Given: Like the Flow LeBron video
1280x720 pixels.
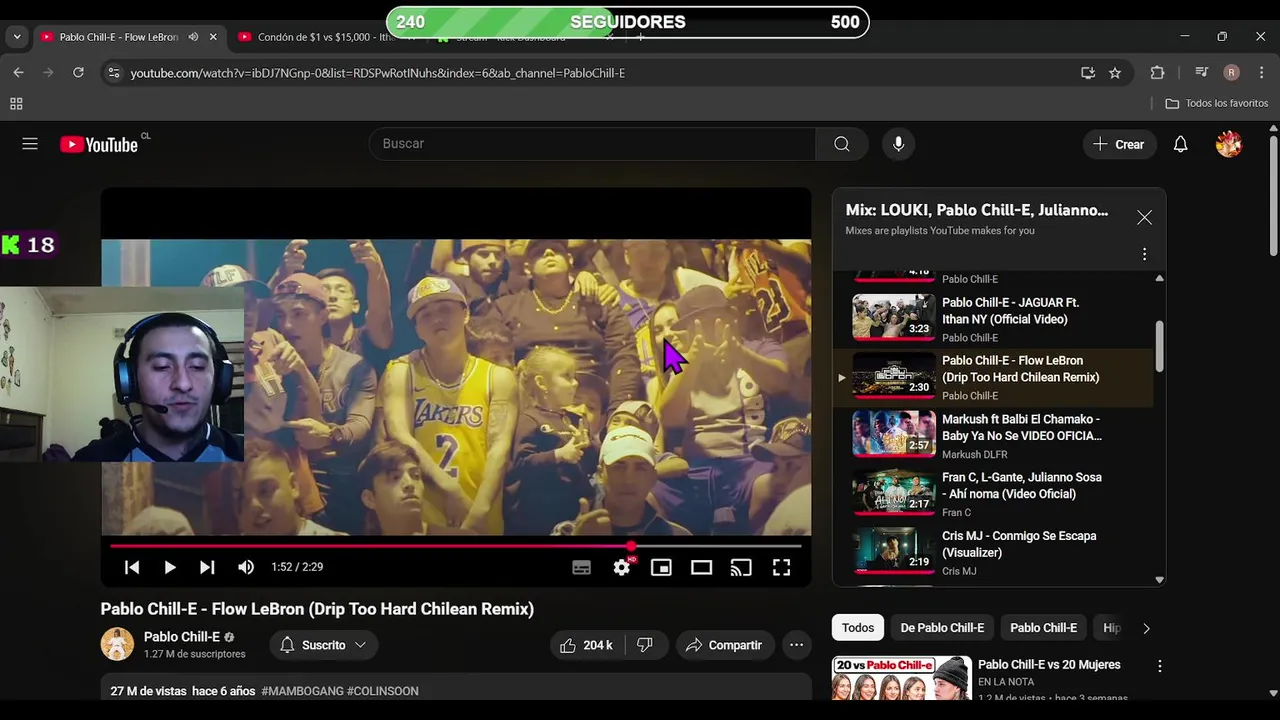Looking at the screenshot, I should pyautogui.click(x=586, y=645).
